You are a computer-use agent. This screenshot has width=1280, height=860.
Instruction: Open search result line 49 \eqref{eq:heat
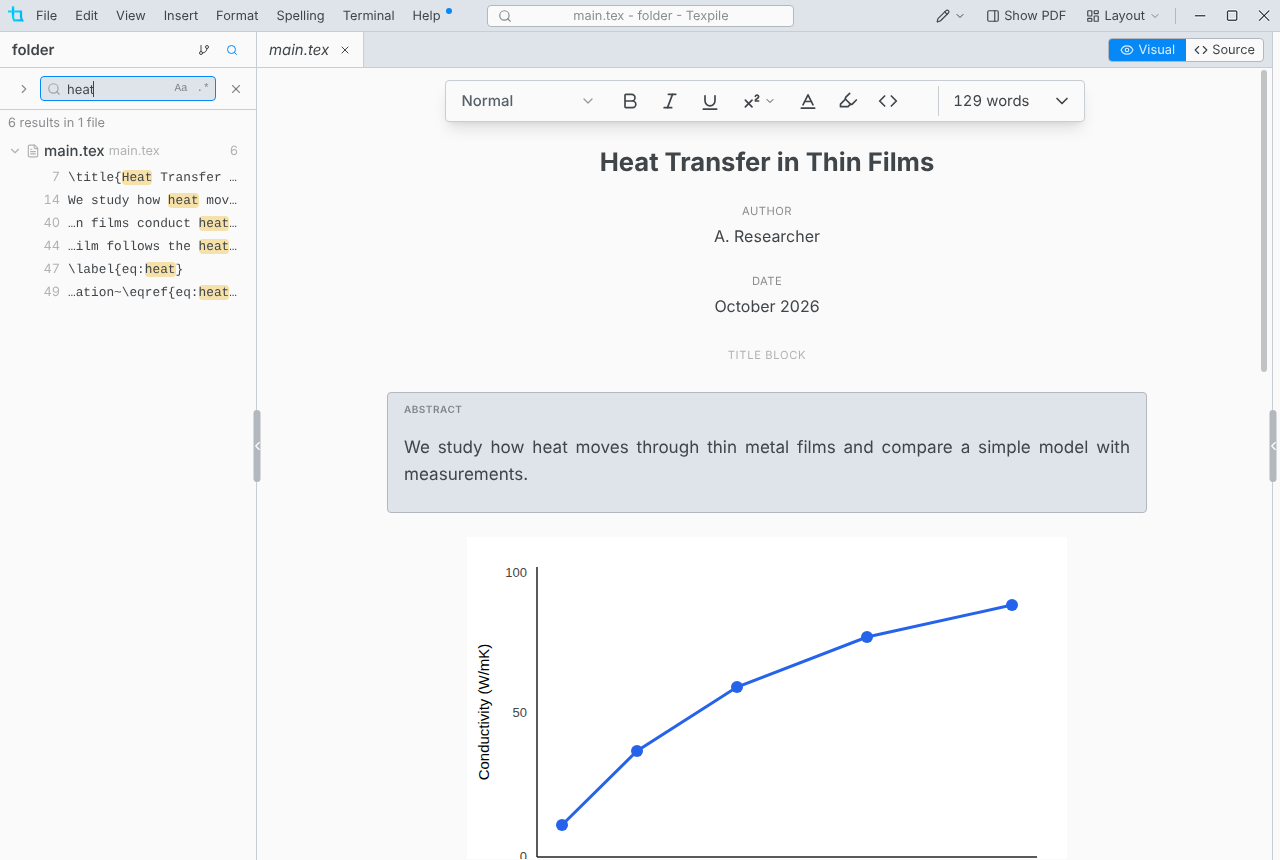click(x=128, y=292)
